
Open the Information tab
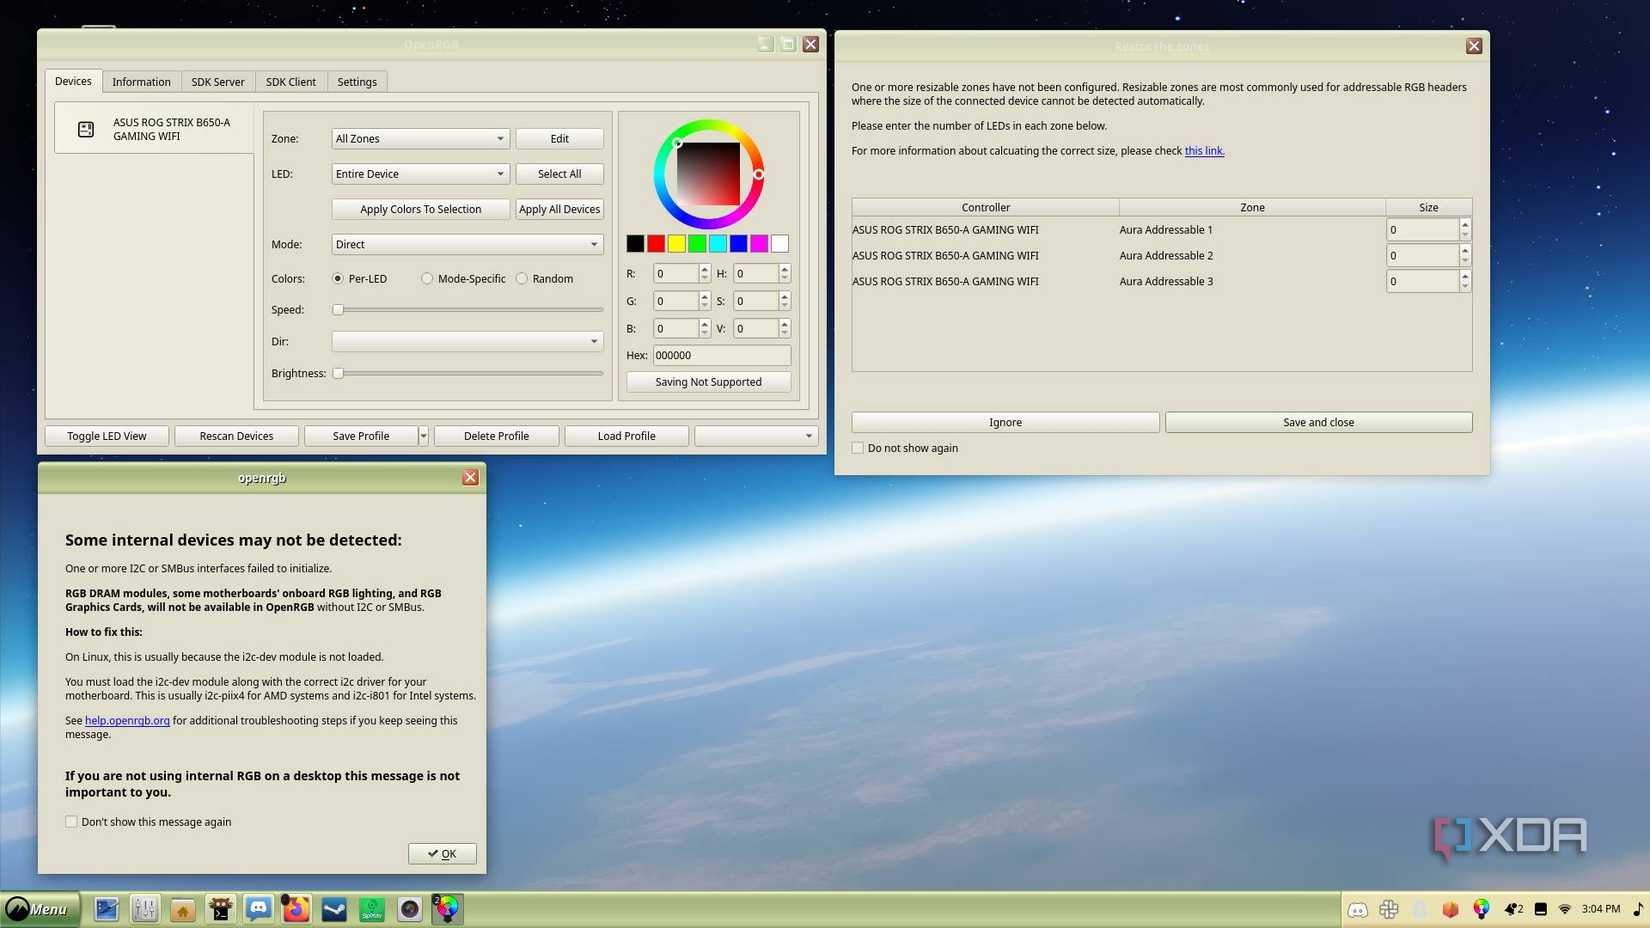[x=141, y=81]
